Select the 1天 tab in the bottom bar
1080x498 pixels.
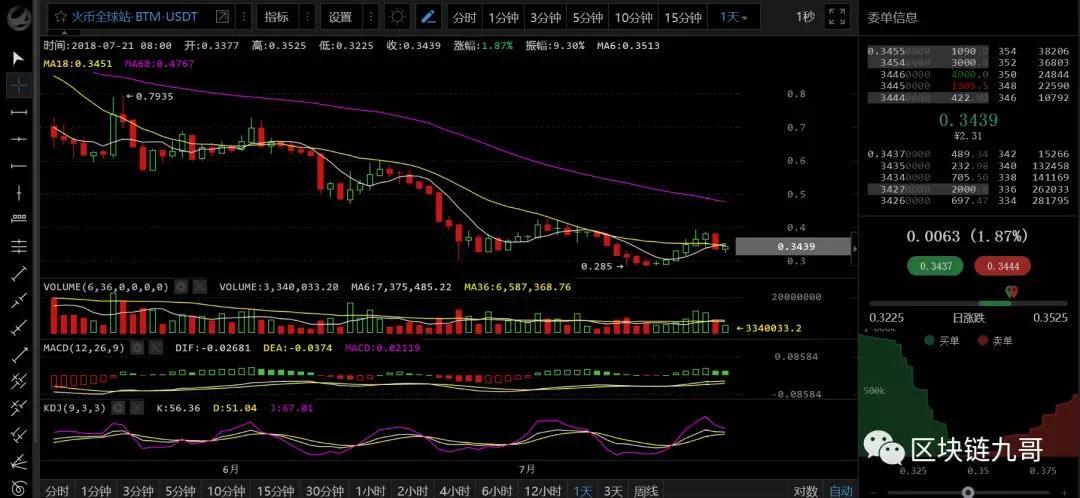click(583, 490)
